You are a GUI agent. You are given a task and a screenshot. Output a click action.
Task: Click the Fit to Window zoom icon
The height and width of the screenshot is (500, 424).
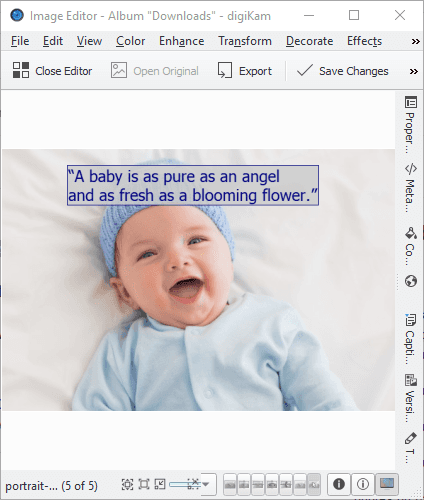pos(127,484)
